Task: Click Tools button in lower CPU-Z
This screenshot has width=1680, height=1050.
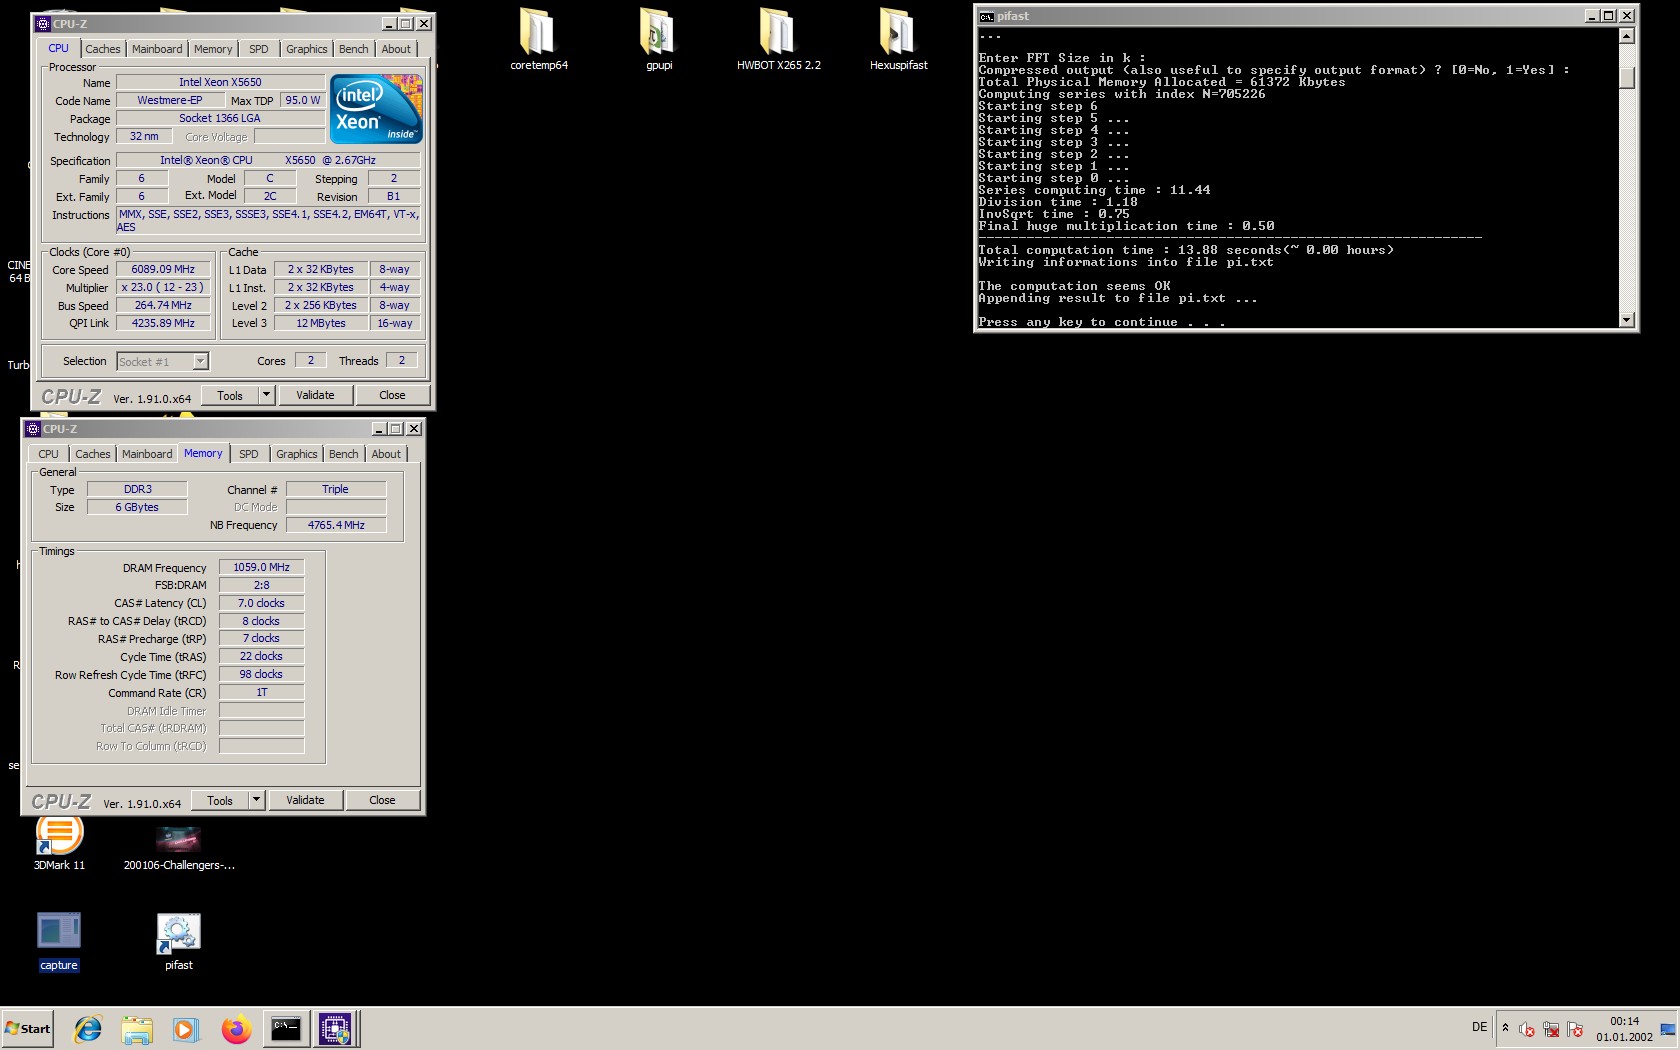Action: [x=220, y=800]
